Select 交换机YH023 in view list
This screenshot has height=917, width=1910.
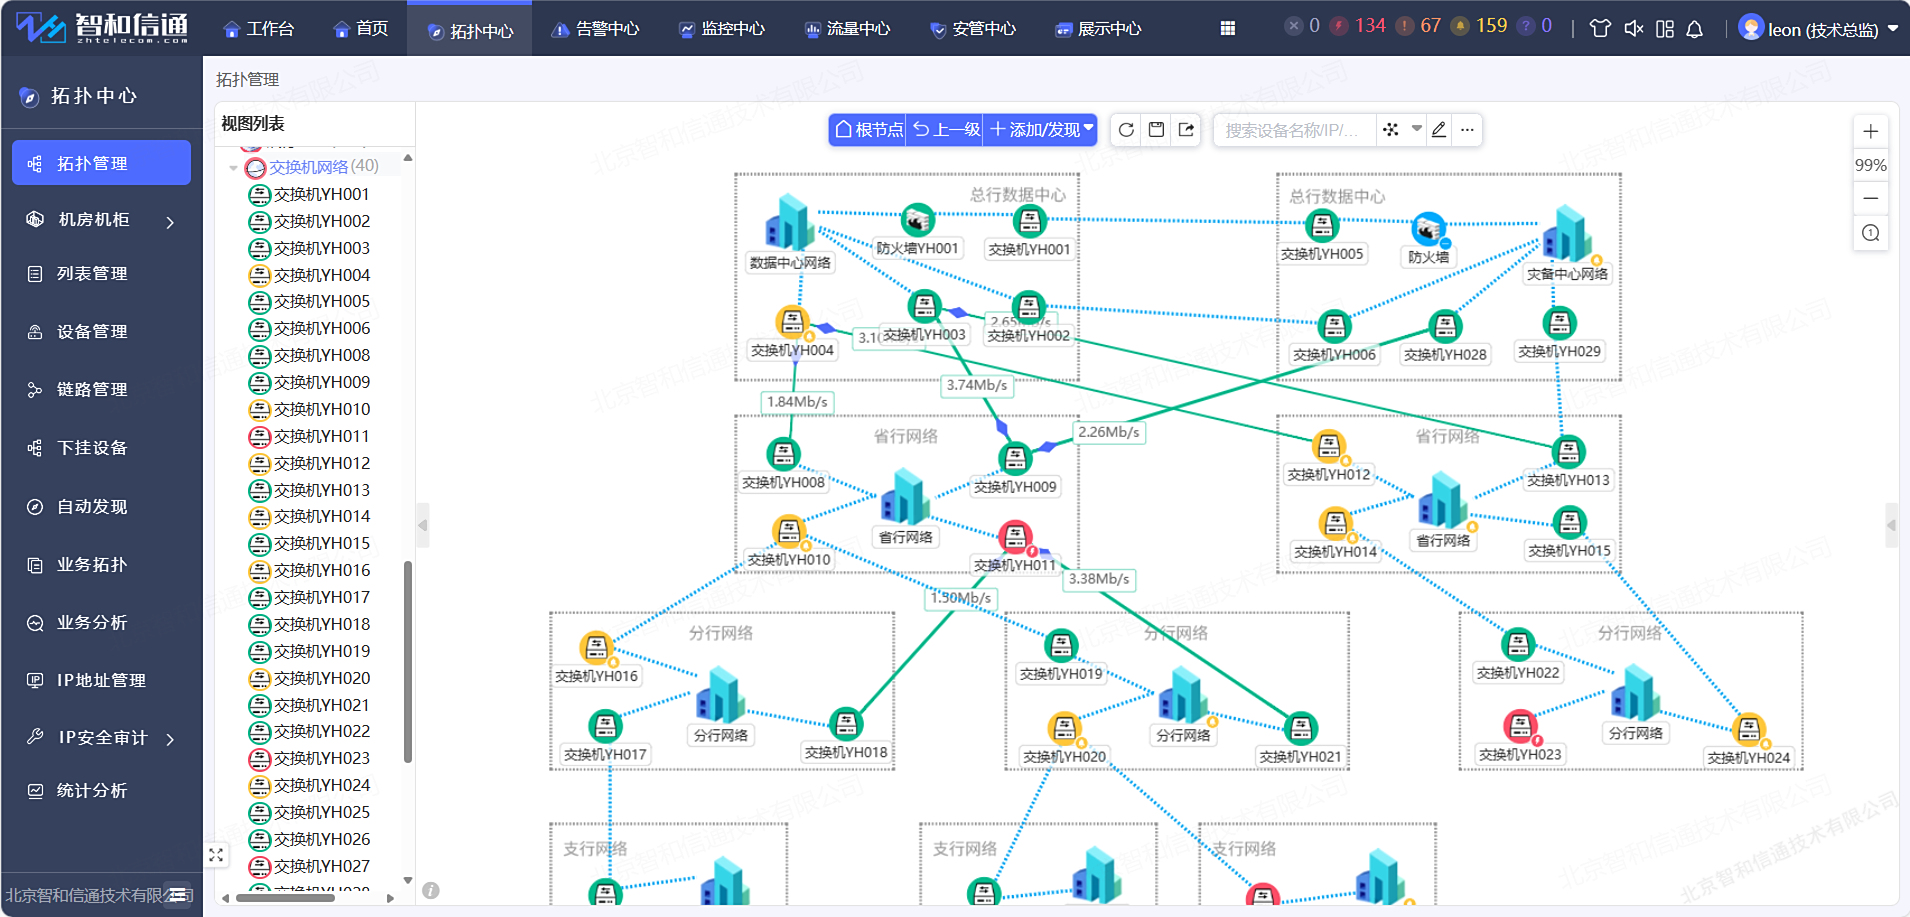coord(309,758)
